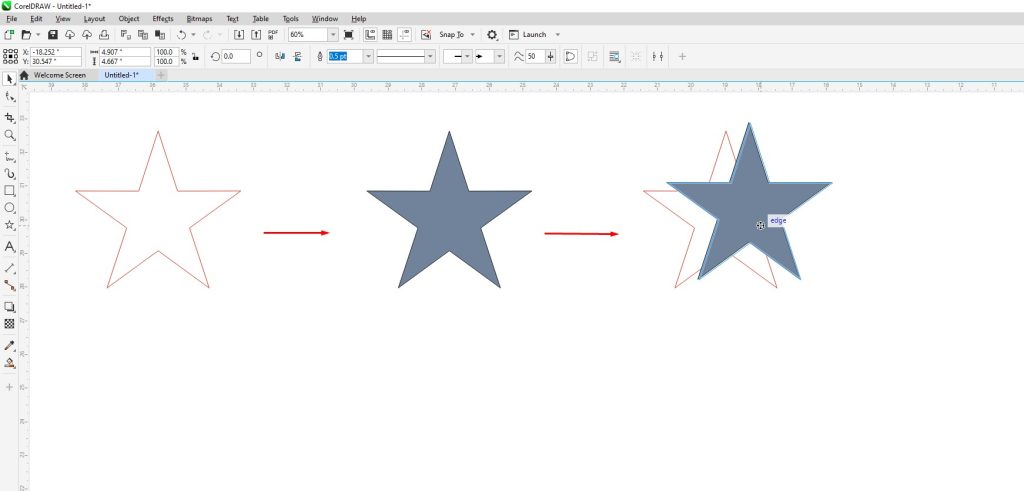1024x491 pixels.
Task: Click the object width field 4.907
Action: [125, 52]
